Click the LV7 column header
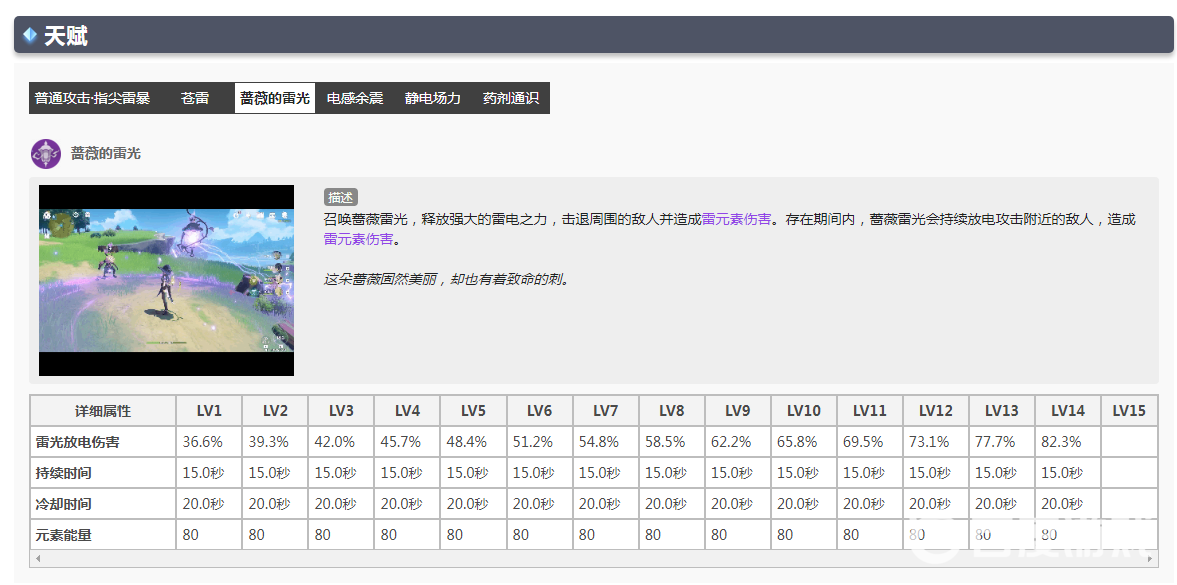 click(605, 411)
